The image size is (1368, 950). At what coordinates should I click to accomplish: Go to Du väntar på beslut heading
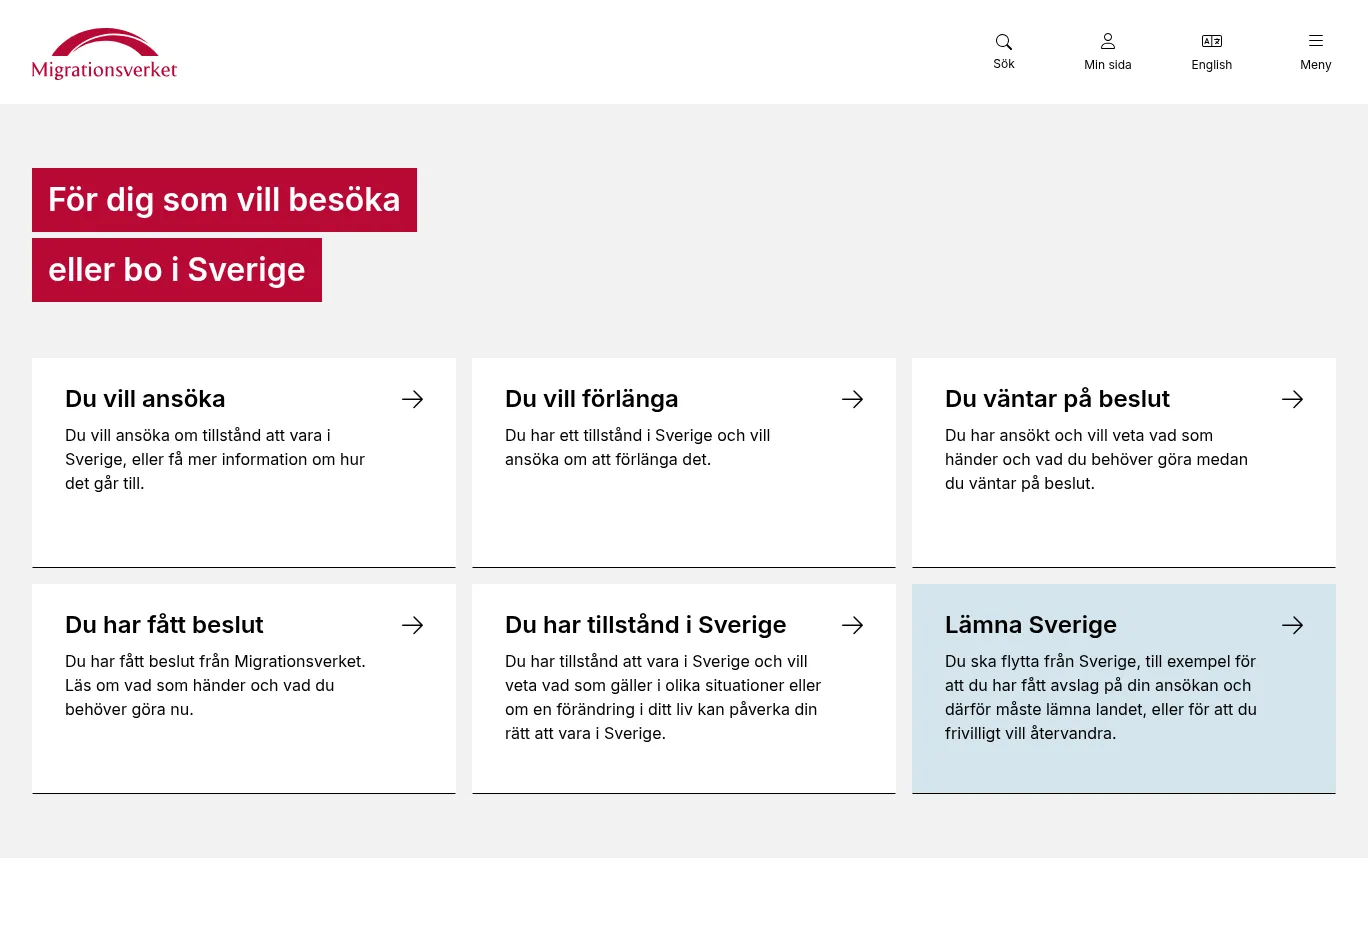tap(1057, 399)
